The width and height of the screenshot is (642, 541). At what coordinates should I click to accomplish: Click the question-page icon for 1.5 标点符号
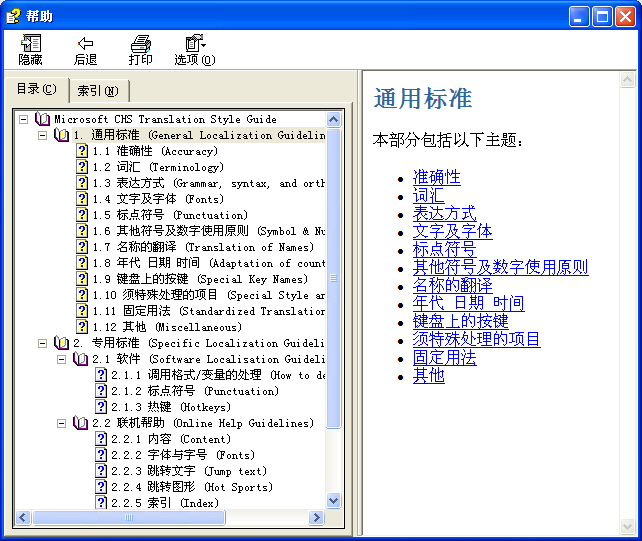(x=82, y=215)
